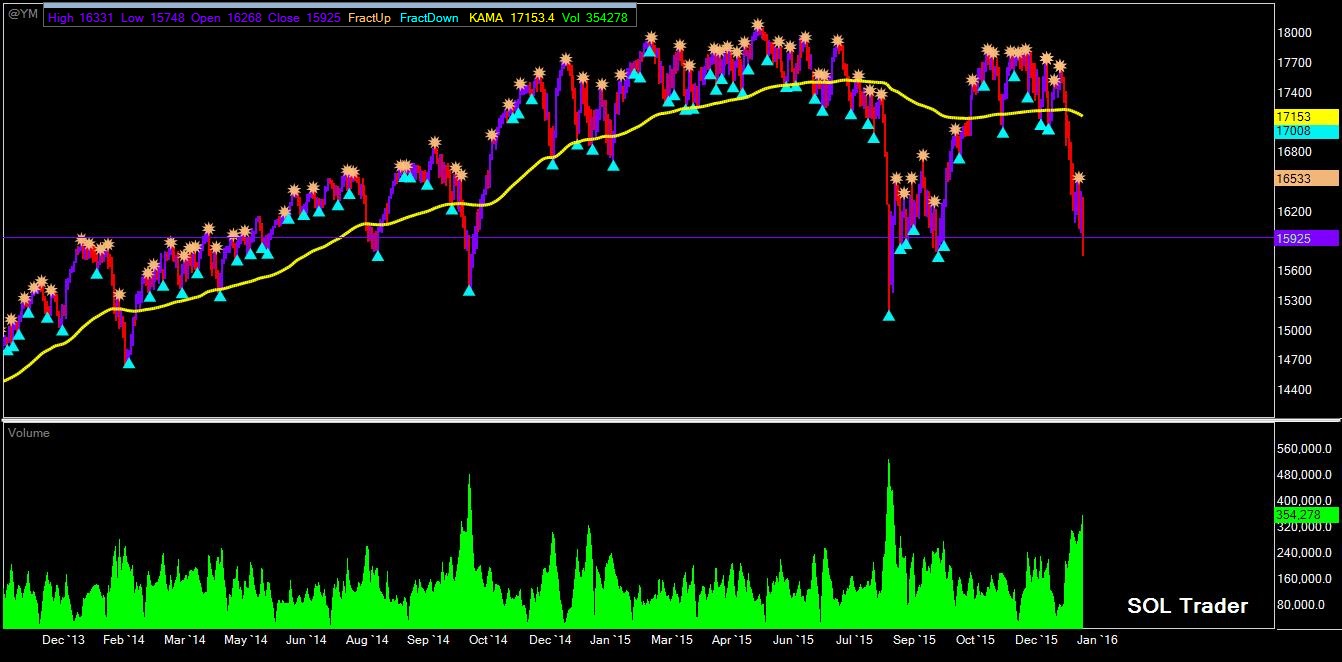The image size is (1342, 662).
Task: Click the Dec '13 date label
Action: tap(65, 640)
